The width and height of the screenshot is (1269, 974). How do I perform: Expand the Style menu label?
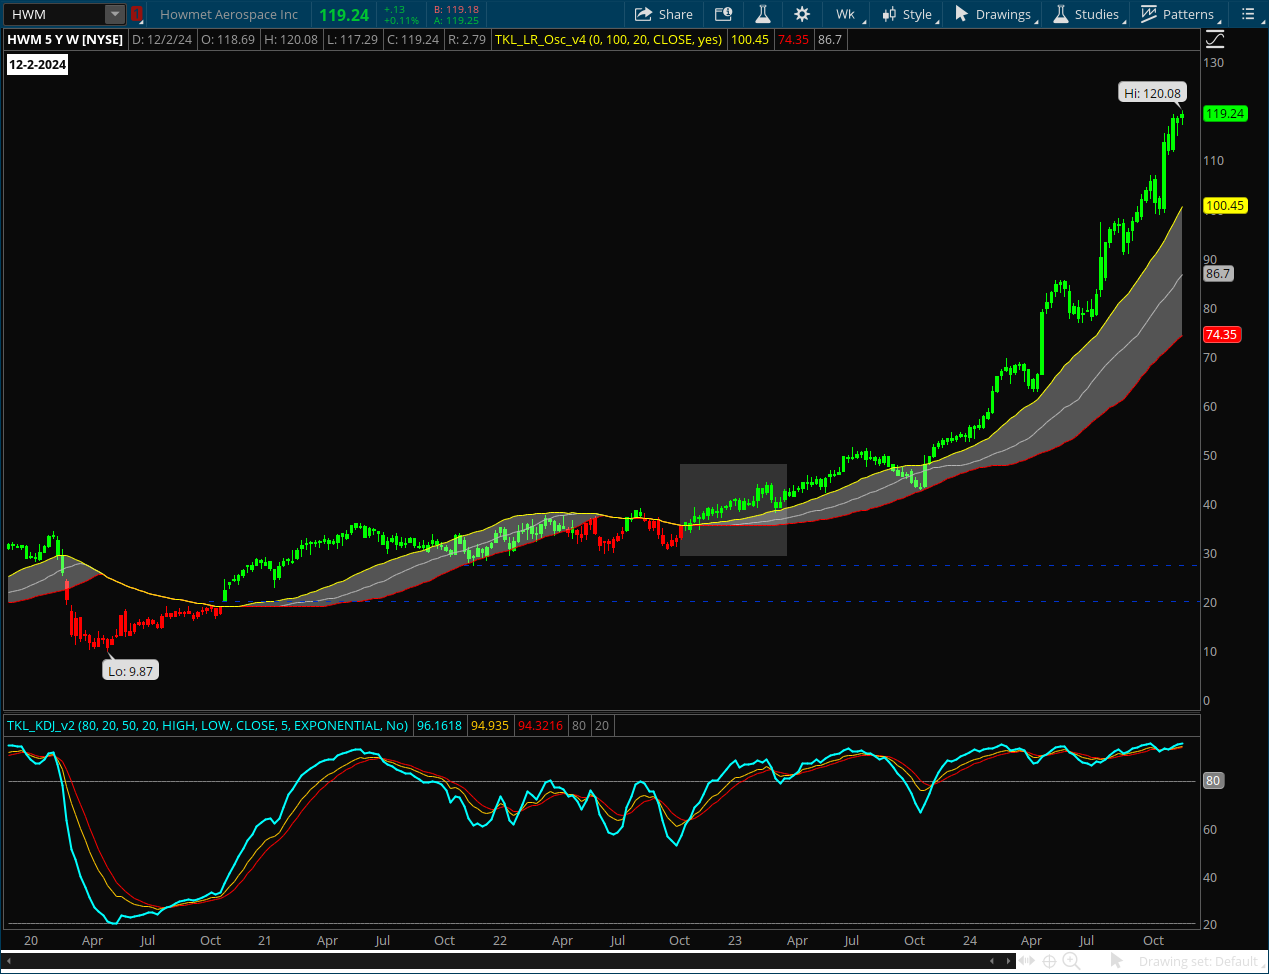[917, 14]
